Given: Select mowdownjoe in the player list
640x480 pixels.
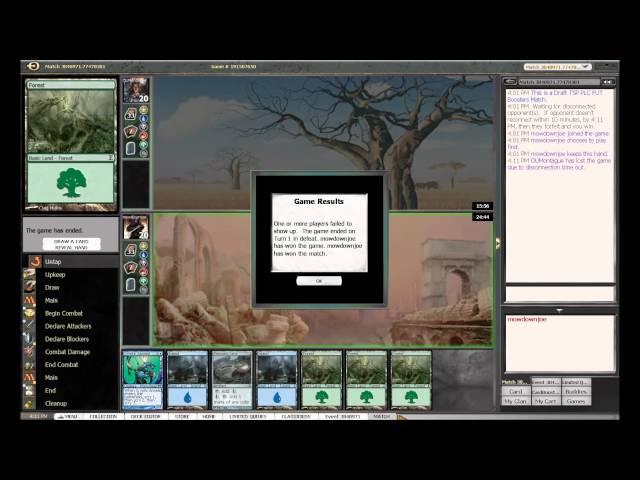Looking at the screenshot, I should pos(527,319).
